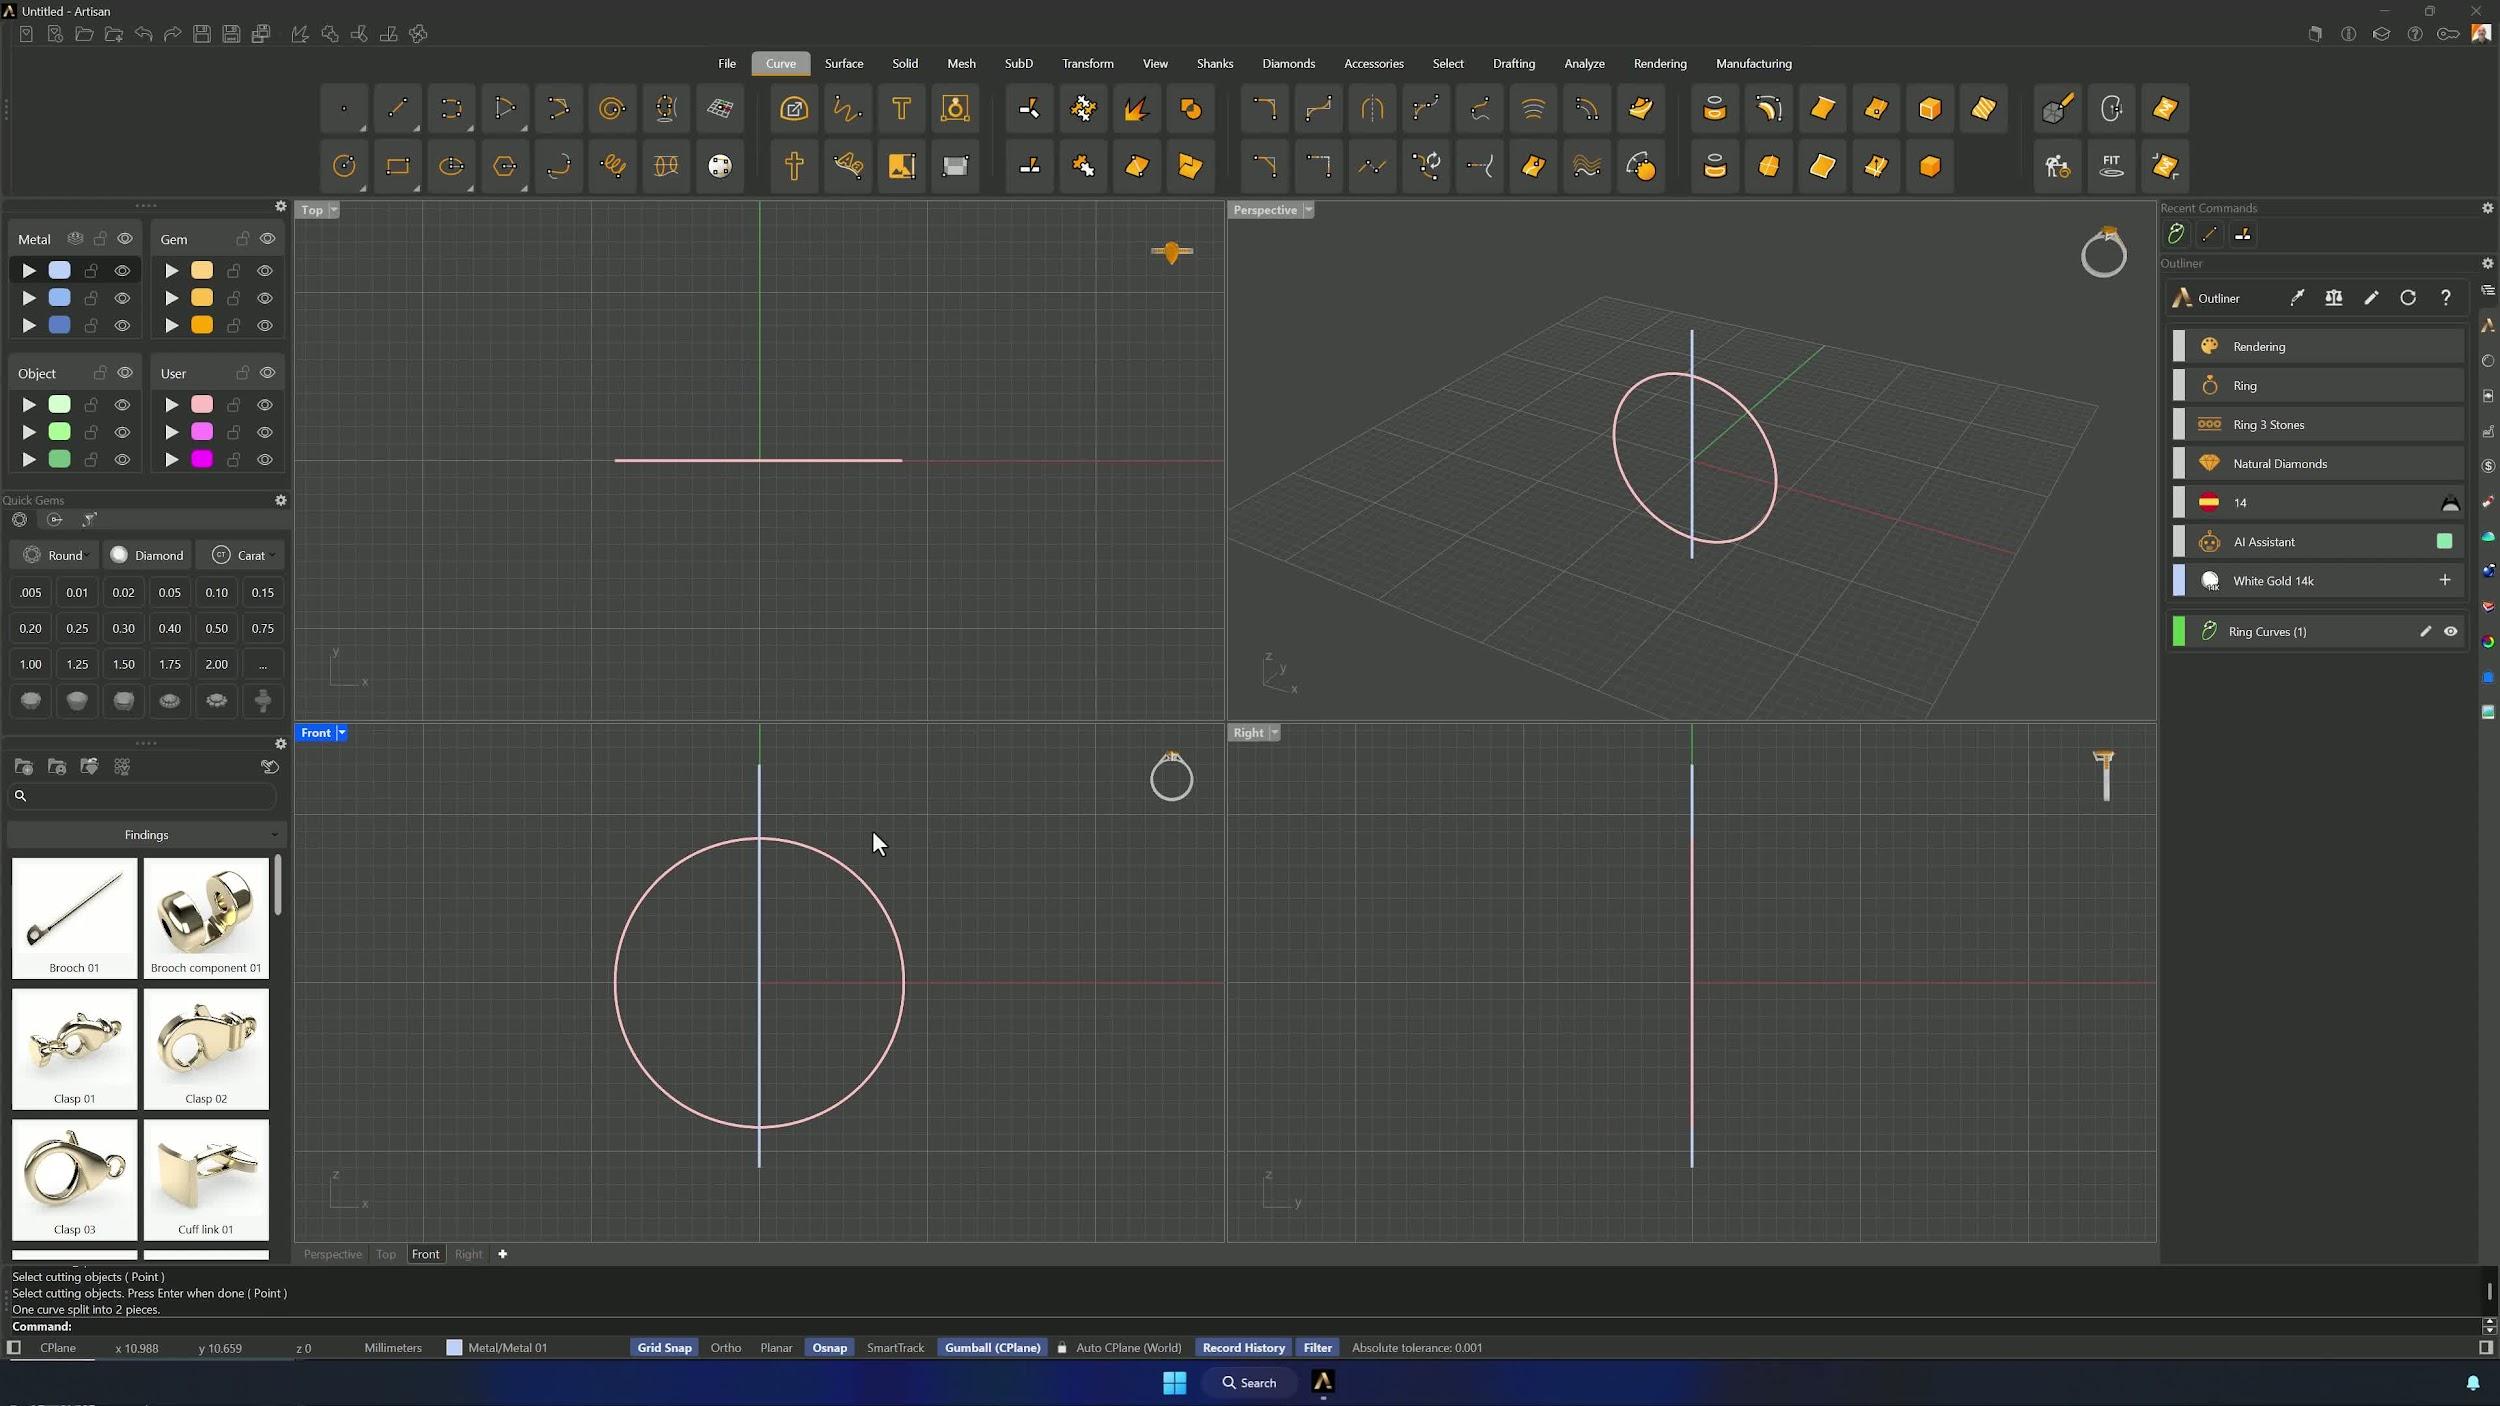Select the Helix spring curve tool

click(613, 166)
